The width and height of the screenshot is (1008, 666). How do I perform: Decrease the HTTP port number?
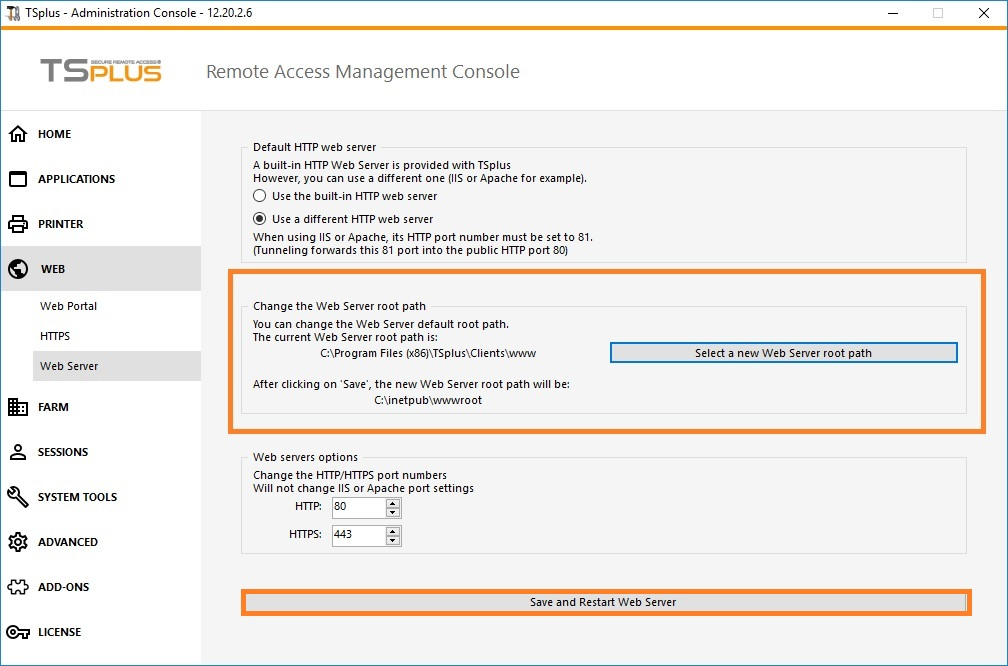(393, 512)
